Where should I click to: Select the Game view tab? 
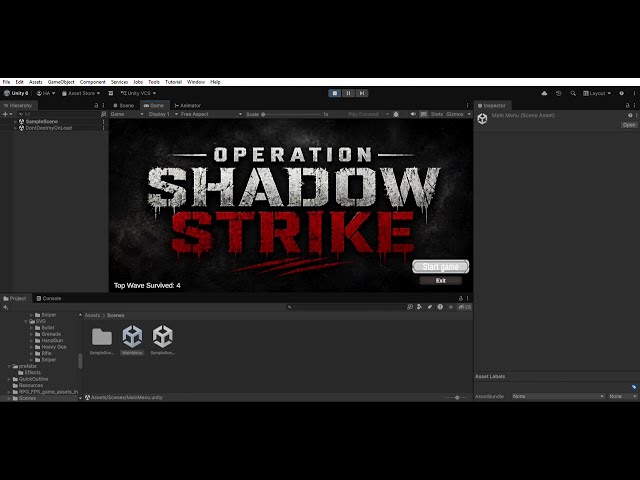click(x=154, y=105)
